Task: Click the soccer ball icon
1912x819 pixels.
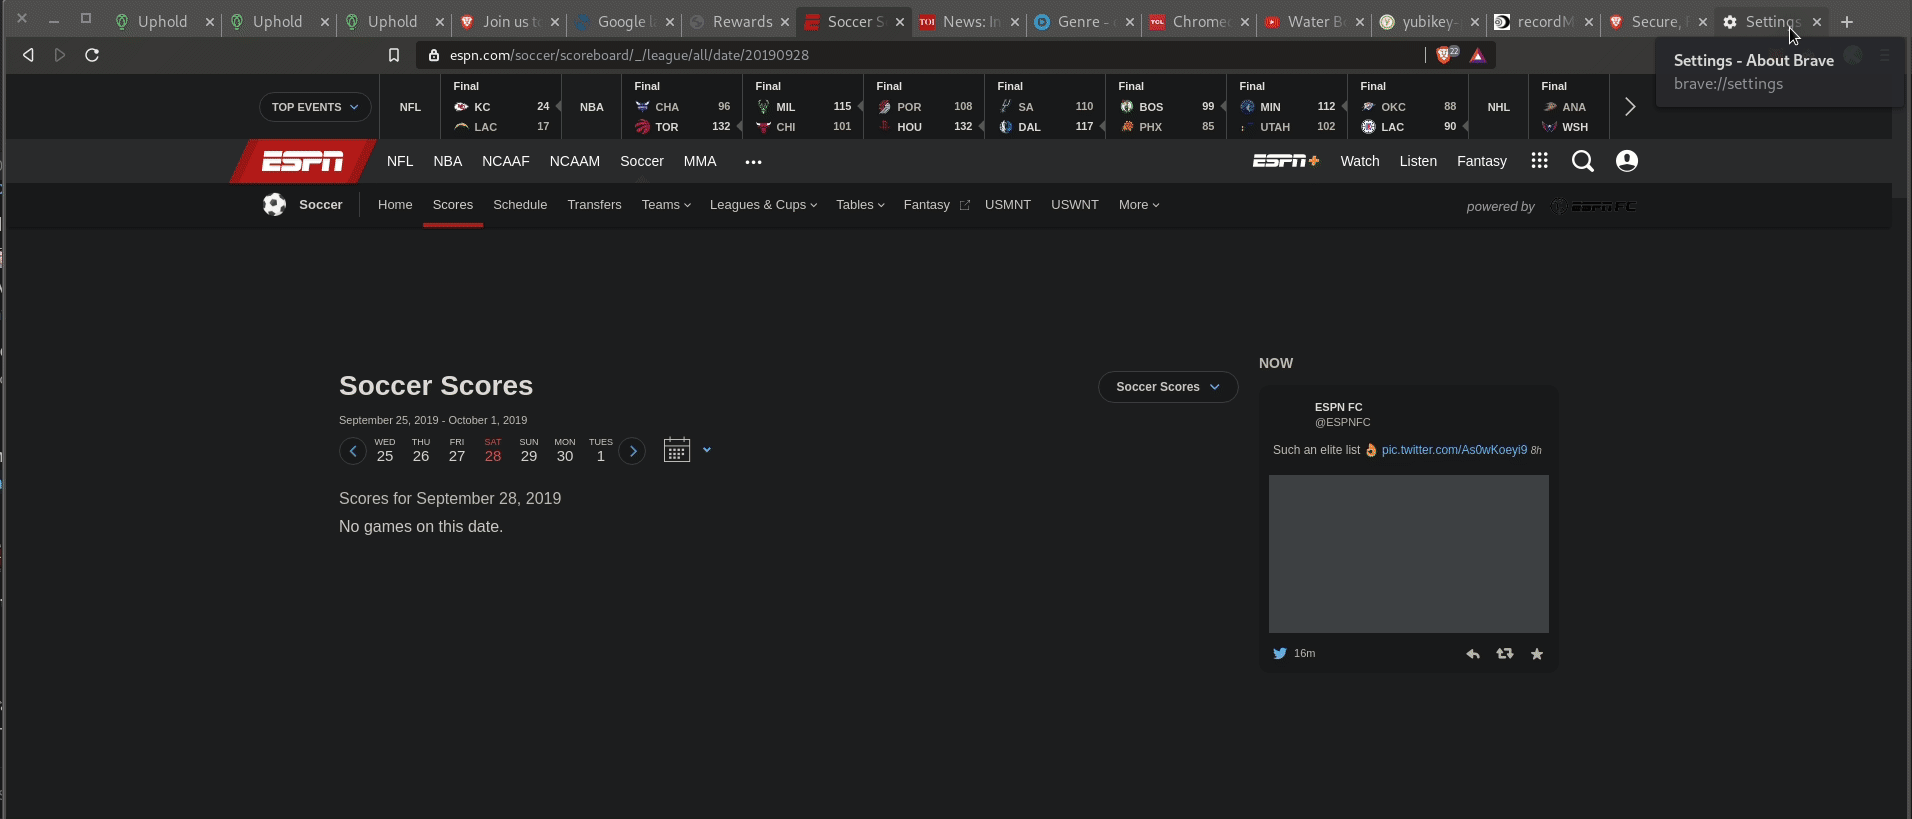Action: 274,205
